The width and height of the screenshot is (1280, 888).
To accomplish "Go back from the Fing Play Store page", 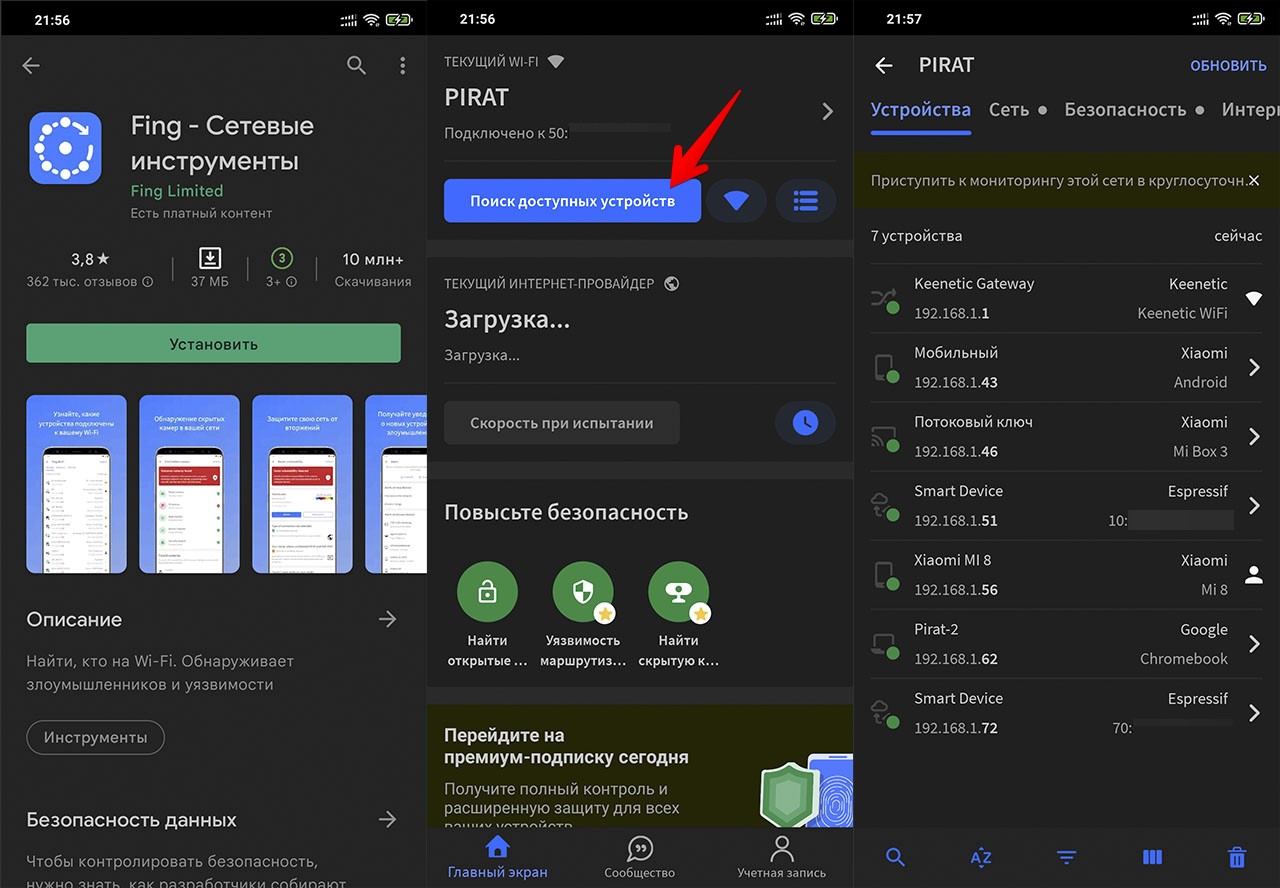I will (x=32, y=65).
